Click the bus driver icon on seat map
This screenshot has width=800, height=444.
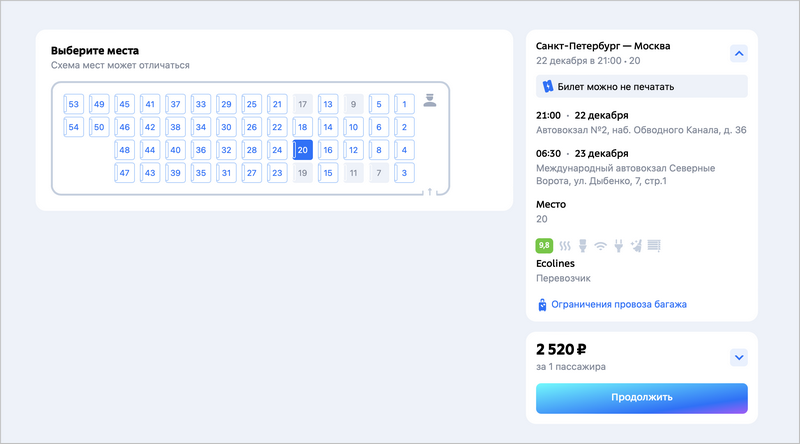430,100
